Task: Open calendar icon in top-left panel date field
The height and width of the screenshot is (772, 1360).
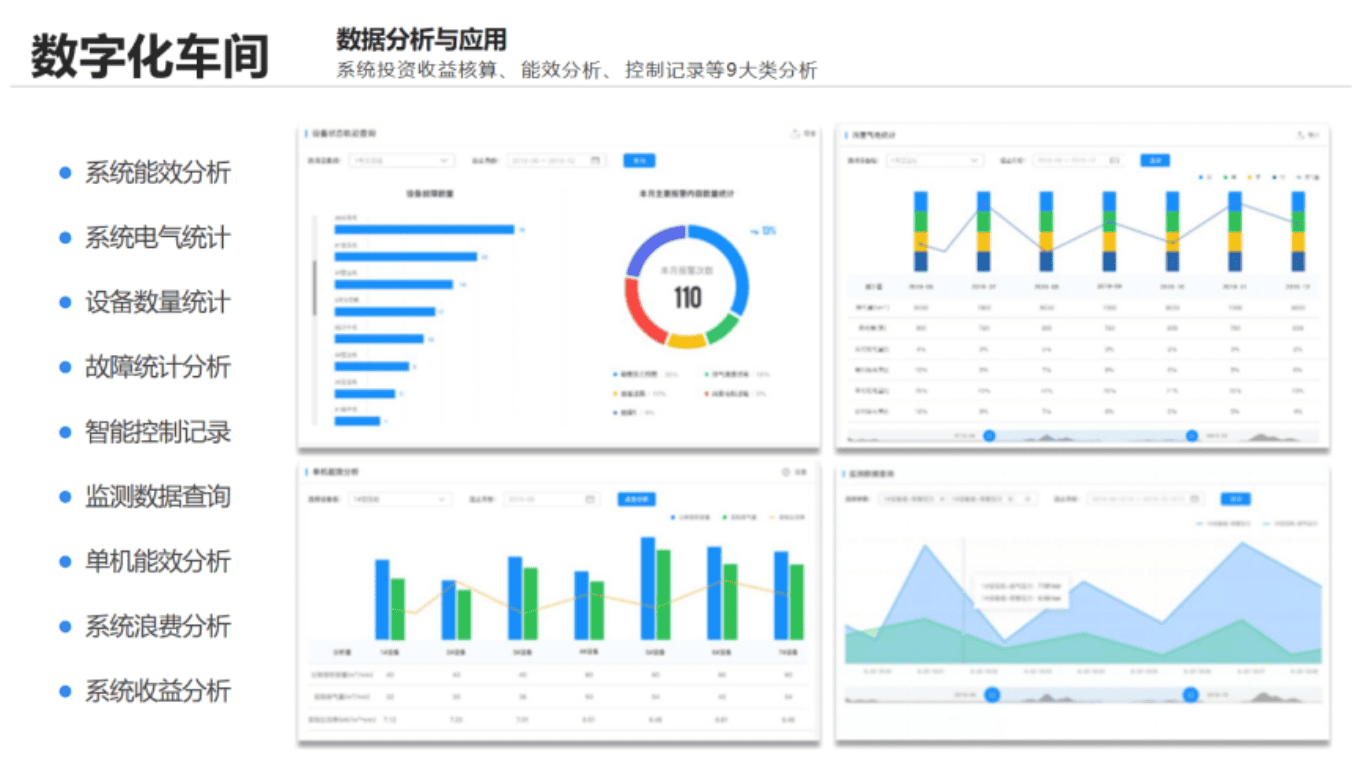Action: (x=595, y=160)
